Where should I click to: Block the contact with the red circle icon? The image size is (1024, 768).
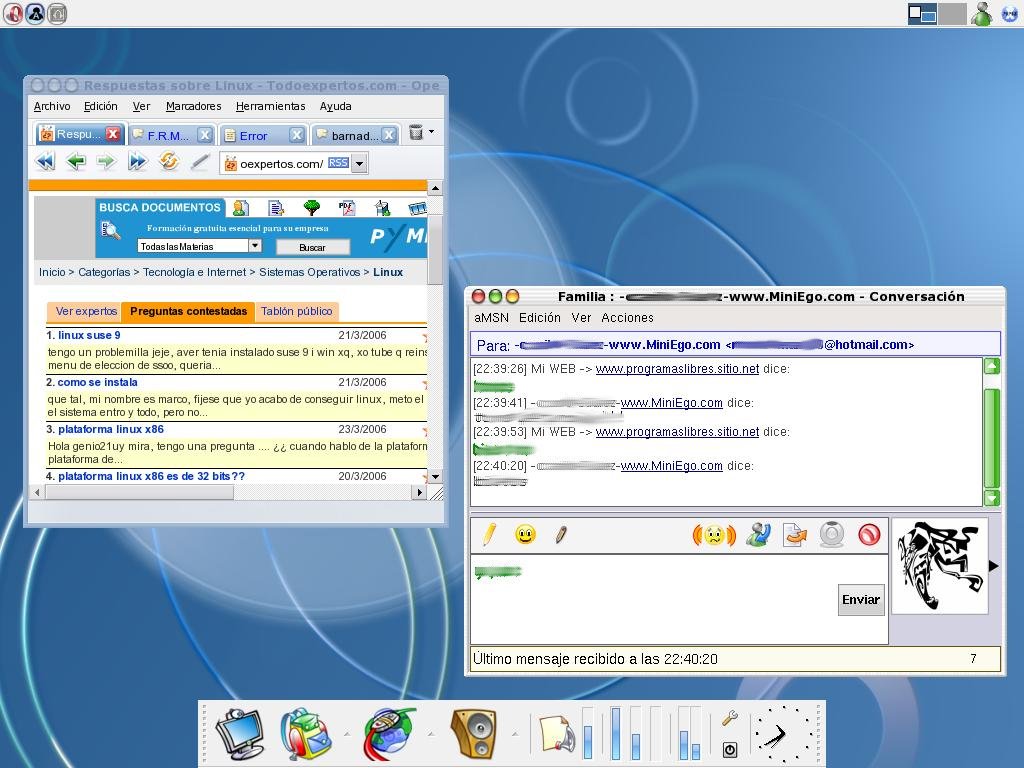click(869, 535)
